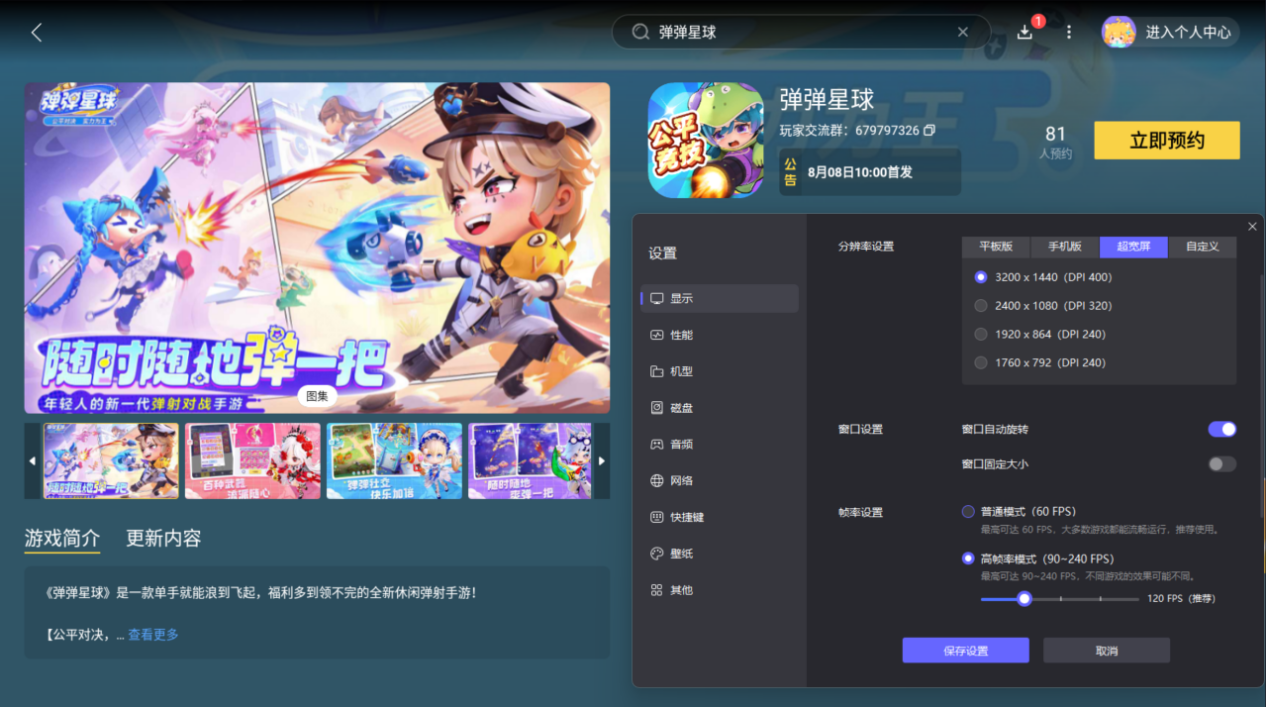This screenshot has height=707, width=1266.
Task: Open 音频 audio settings
Action: tap(719, 444)
